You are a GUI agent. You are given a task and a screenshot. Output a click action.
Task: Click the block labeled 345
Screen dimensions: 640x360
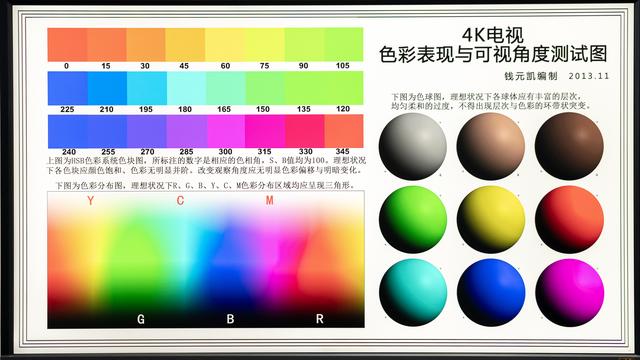click(x=344, y=131)
